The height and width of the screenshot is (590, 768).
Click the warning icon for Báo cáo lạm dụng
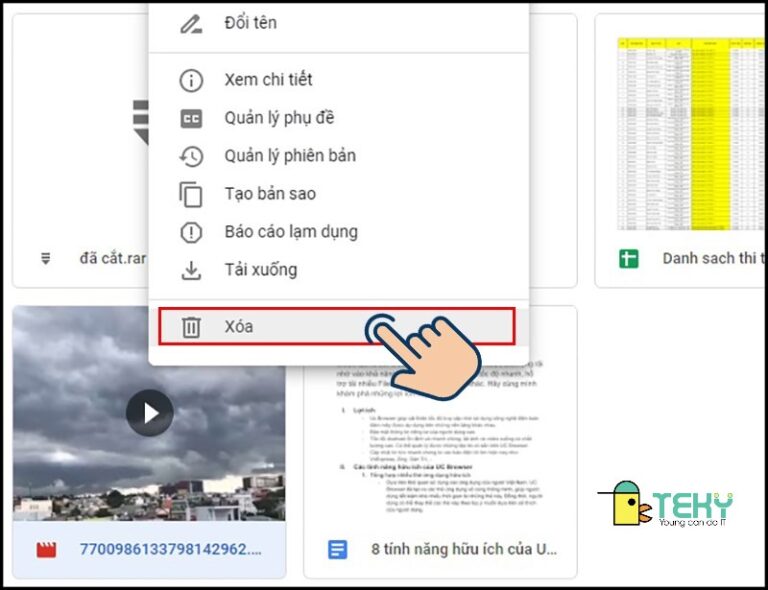190,232
